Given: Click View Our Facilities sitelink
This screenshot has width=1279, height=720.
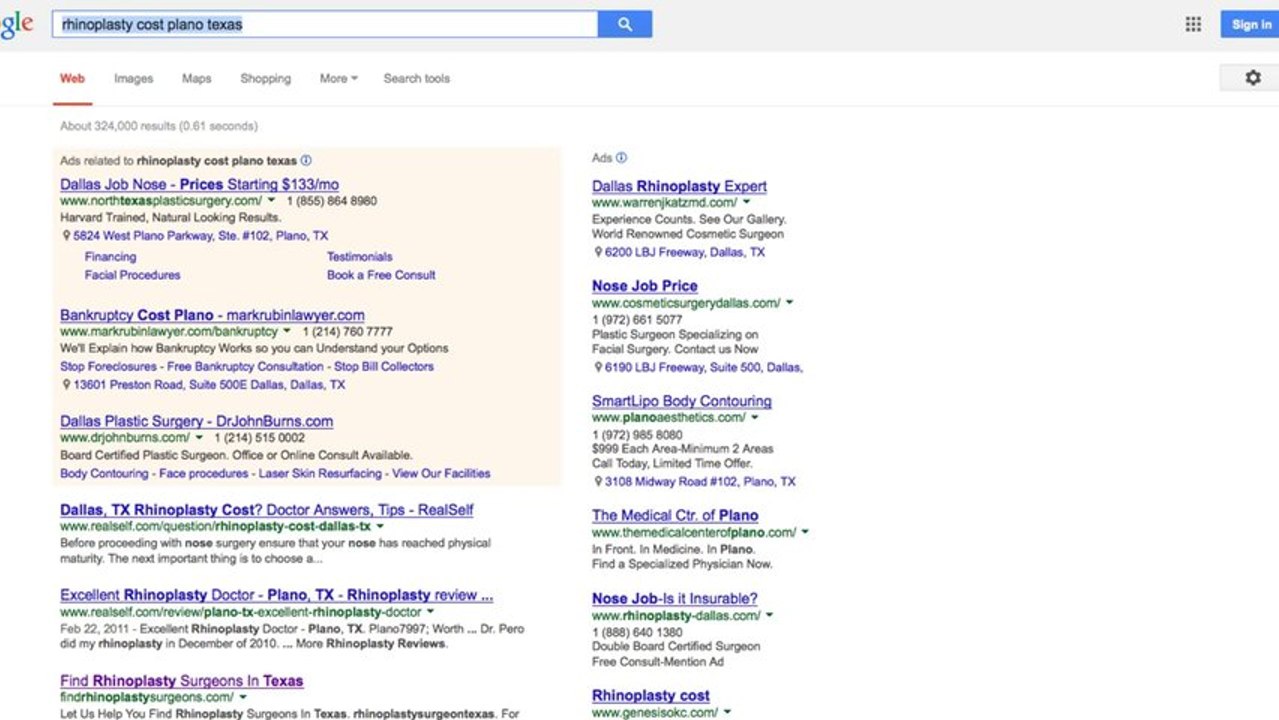Looking at the screenshot, I should coord(441,474).
